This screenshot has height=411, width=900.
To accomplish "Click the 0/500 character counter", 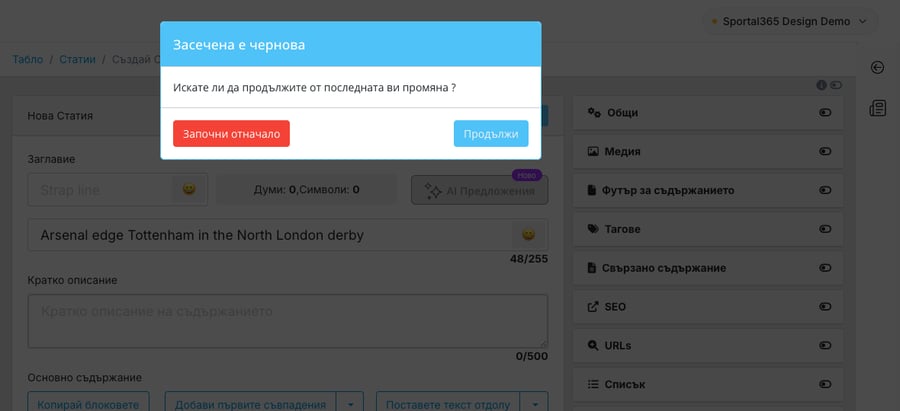I will tap(532, 356).
